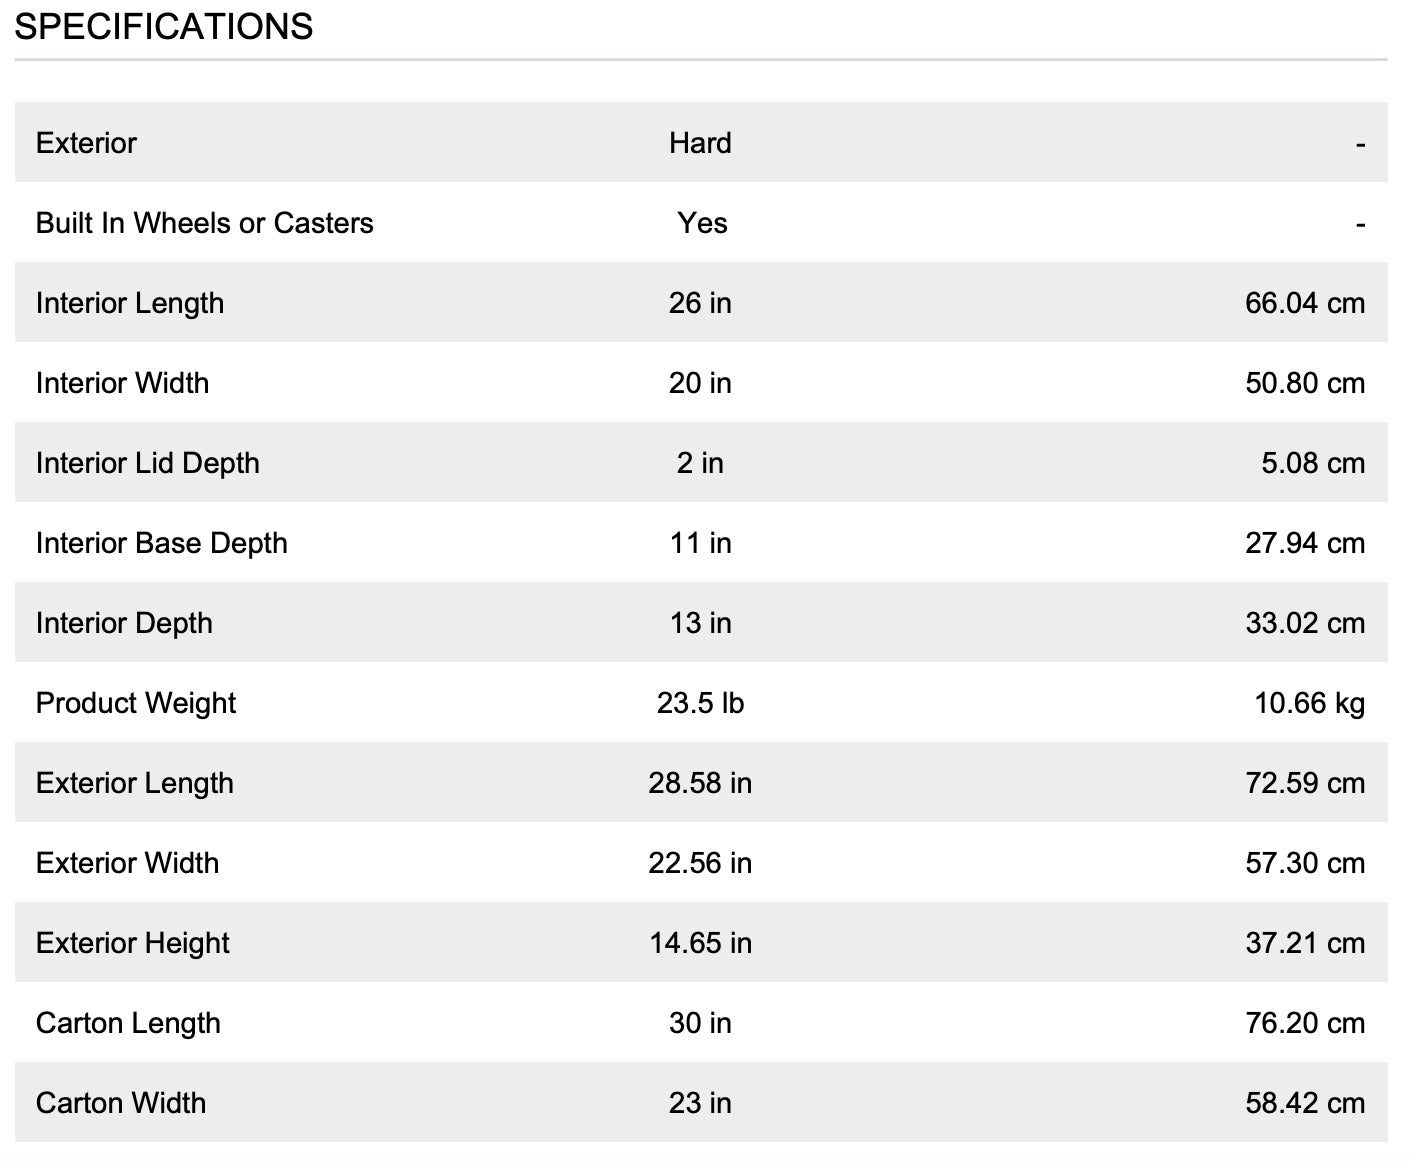Click the Exterior Length label
Image resolution: width=1410 pixels, height=1162 pixels.
135,783
